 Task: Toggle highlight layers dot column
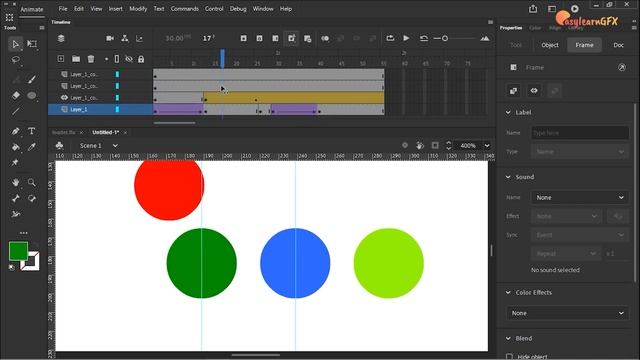tap(106, 59)
